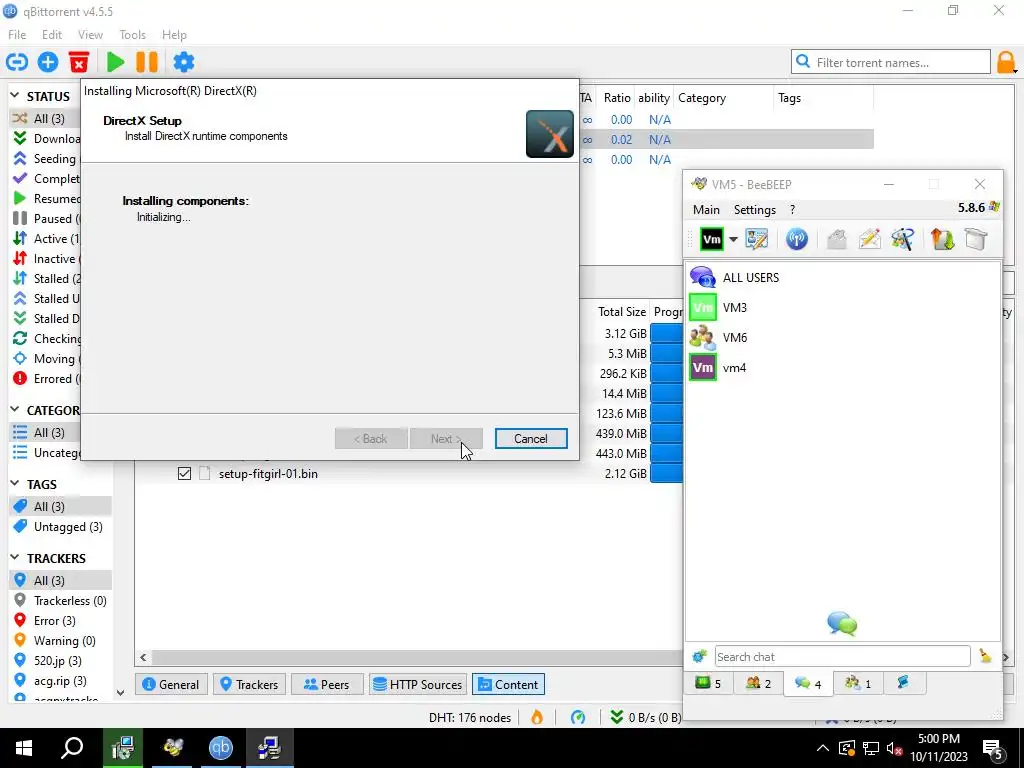The width and height of the screenshot is (1024, 768).
Task: Open qBittorrent Help menu
Action: pyautogui.click(x=174, y=35)
